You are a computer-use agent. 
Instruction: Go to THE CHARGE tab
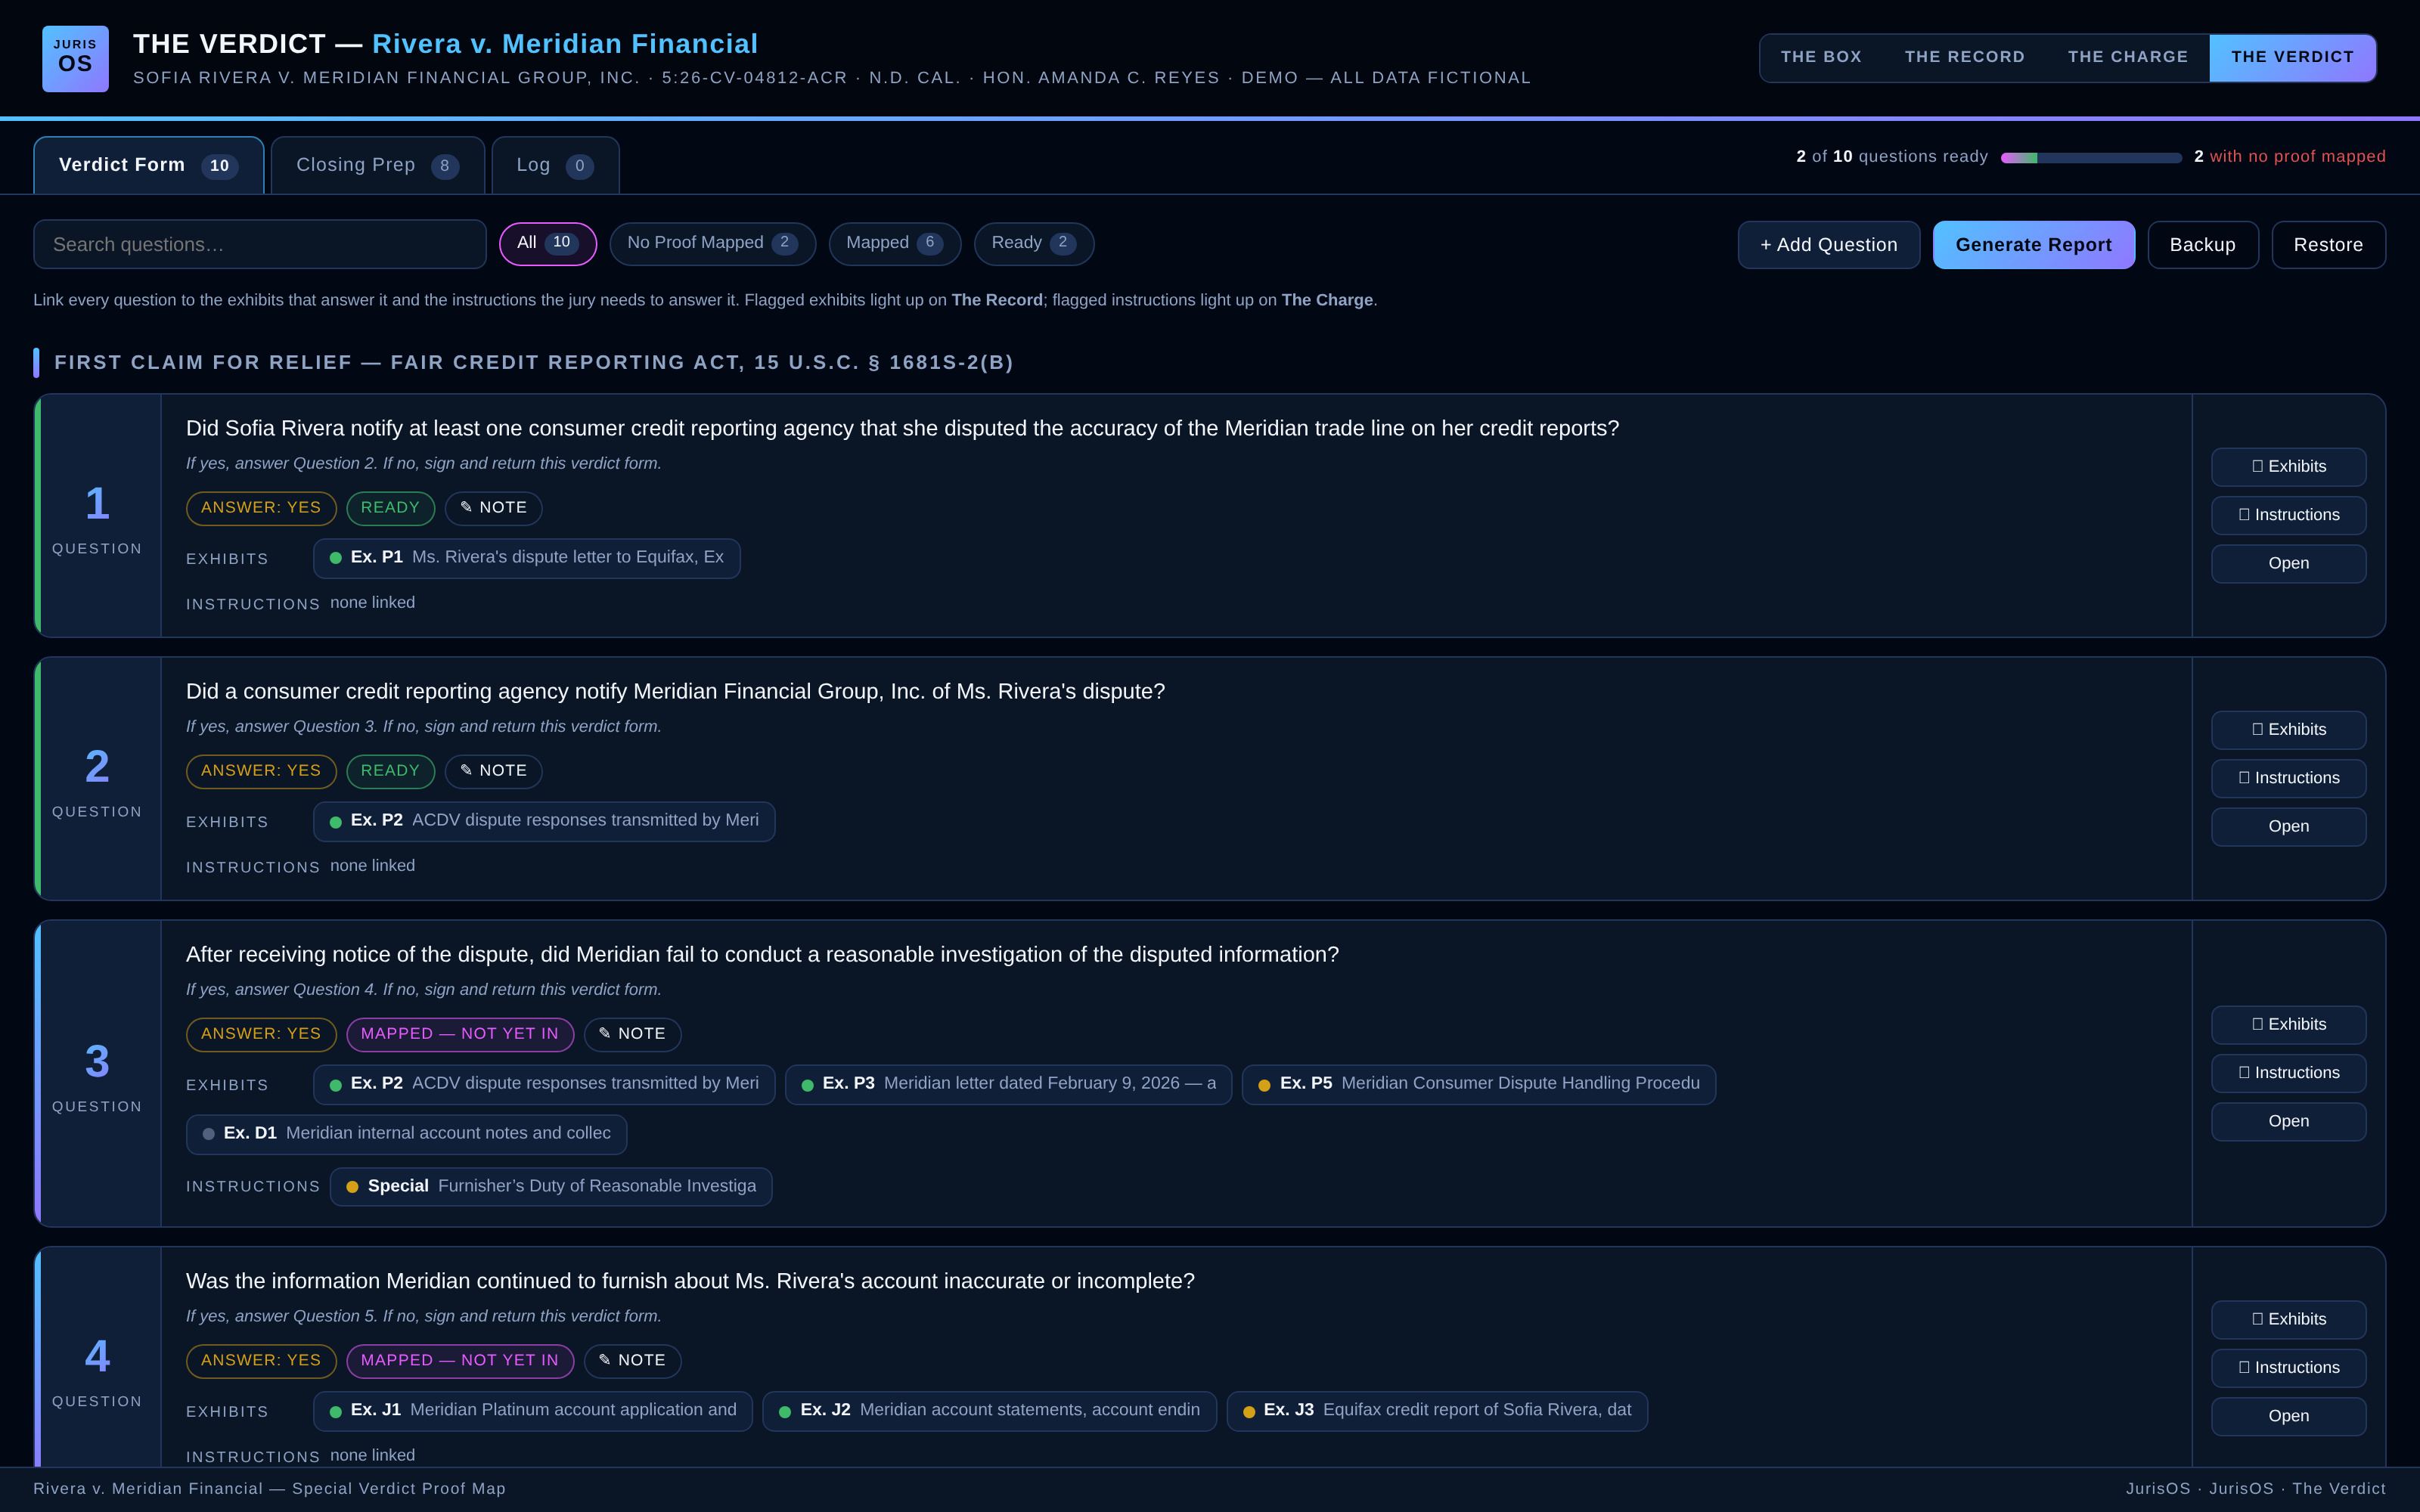click(2127, 57)
